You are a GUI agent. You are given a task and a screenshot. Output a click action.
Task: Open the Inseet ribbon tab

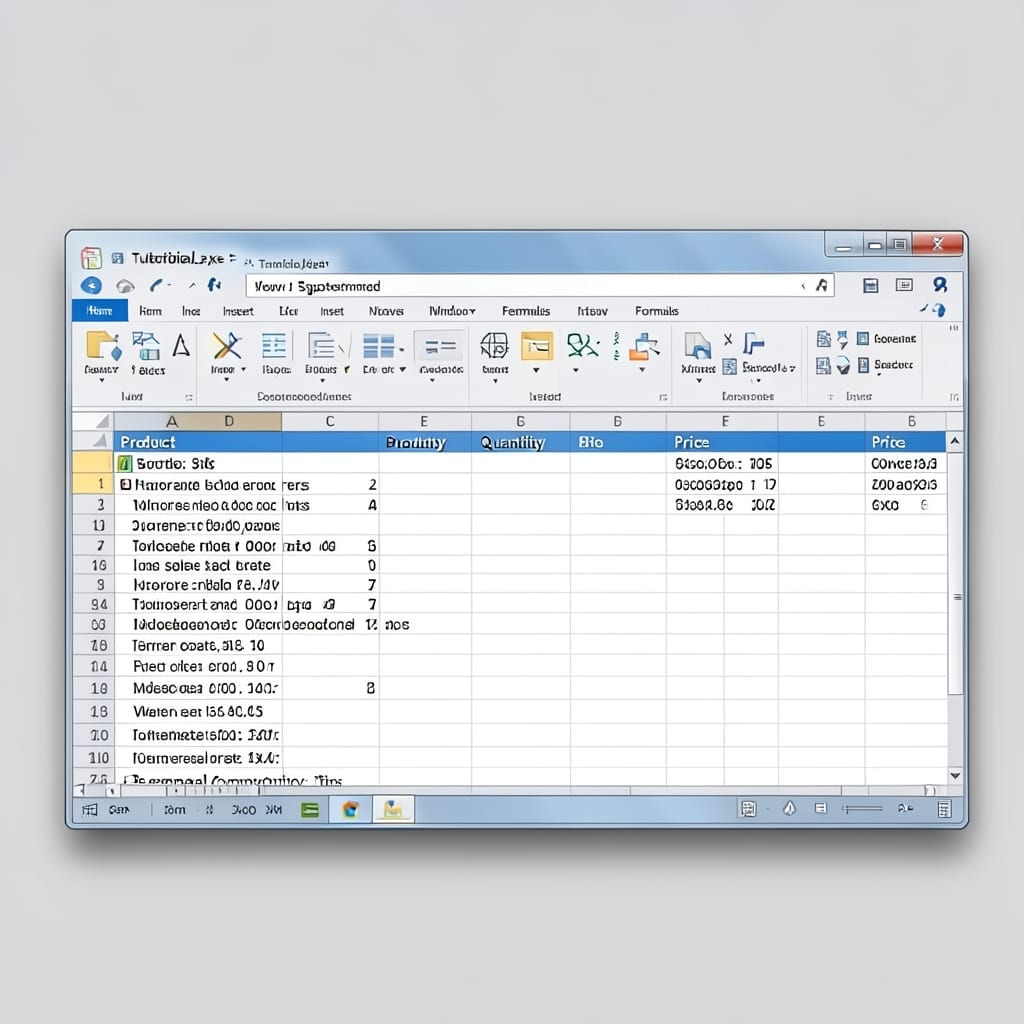(x=238, y=312)
